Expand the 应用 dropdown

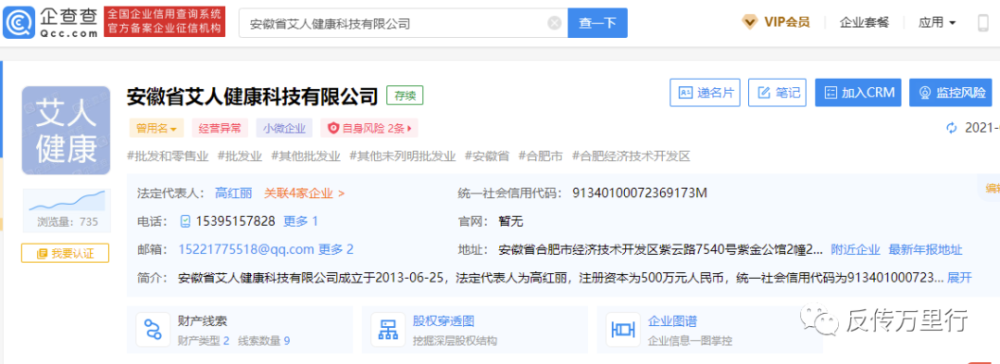(937, 22)
